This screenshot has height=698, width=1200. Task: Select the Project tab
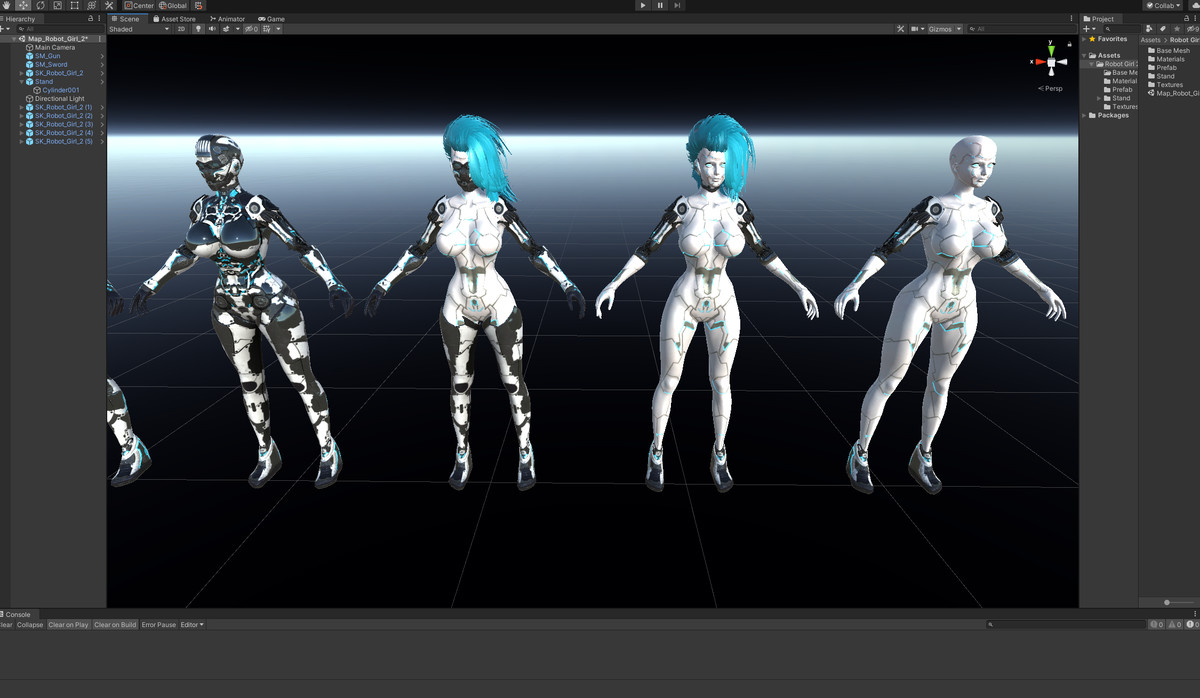click(1099, 19)
